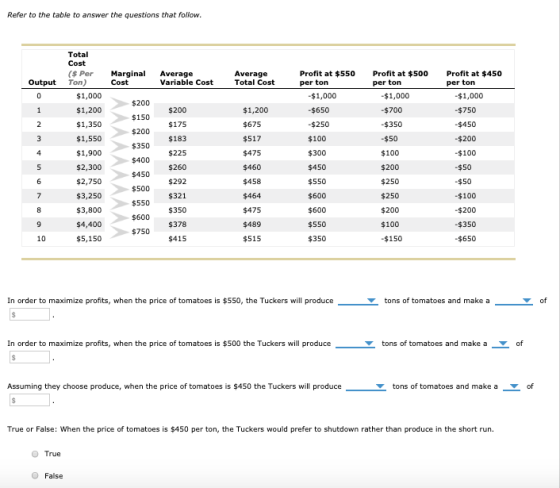
Task: Click the Profit at $550 per ton header
Action: pos(328,78)
